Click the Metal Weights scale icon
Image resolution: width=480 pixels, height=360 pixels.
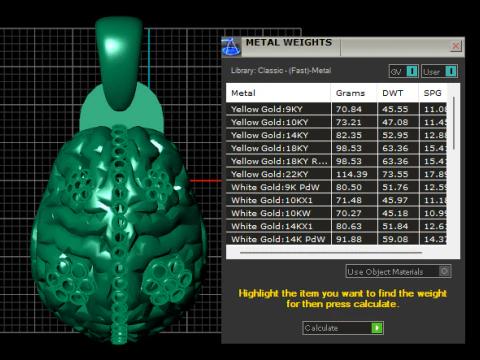pos(231,47)
